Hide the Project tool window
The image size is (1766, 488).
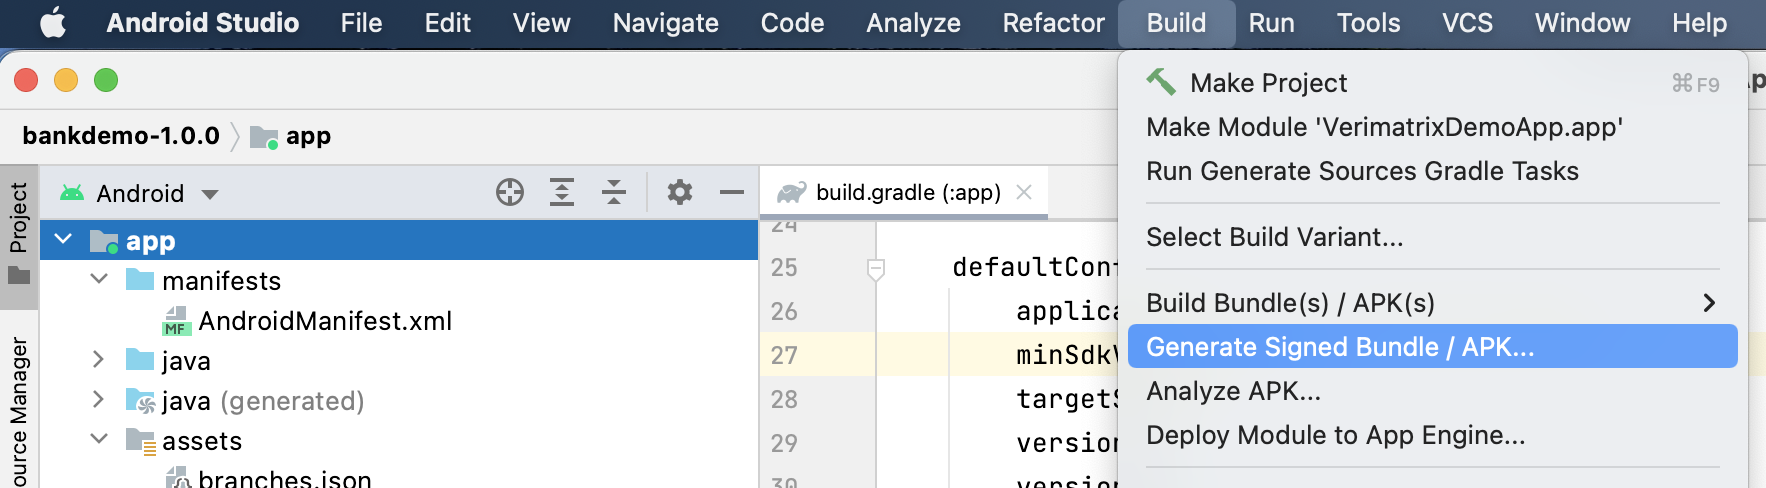tap(732, 192)
